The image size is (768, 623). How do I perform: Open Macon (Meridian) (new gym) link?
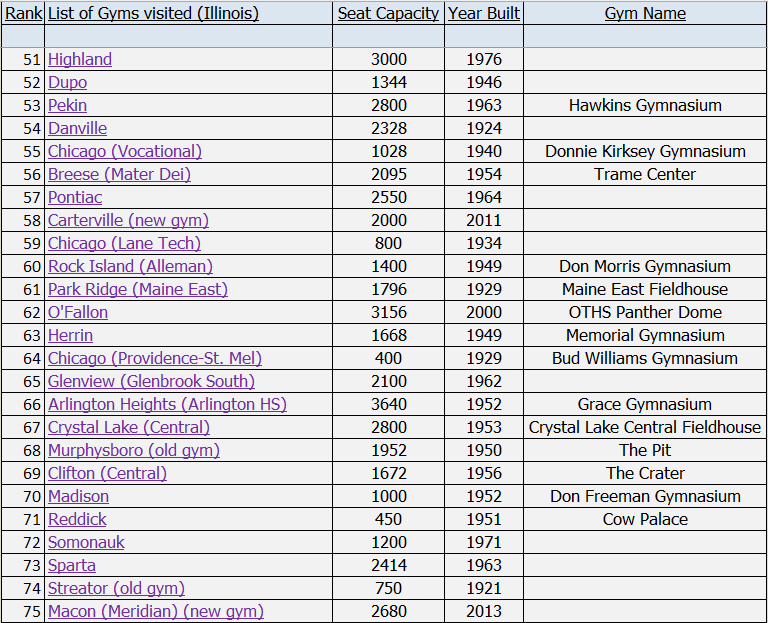(156, 612)
